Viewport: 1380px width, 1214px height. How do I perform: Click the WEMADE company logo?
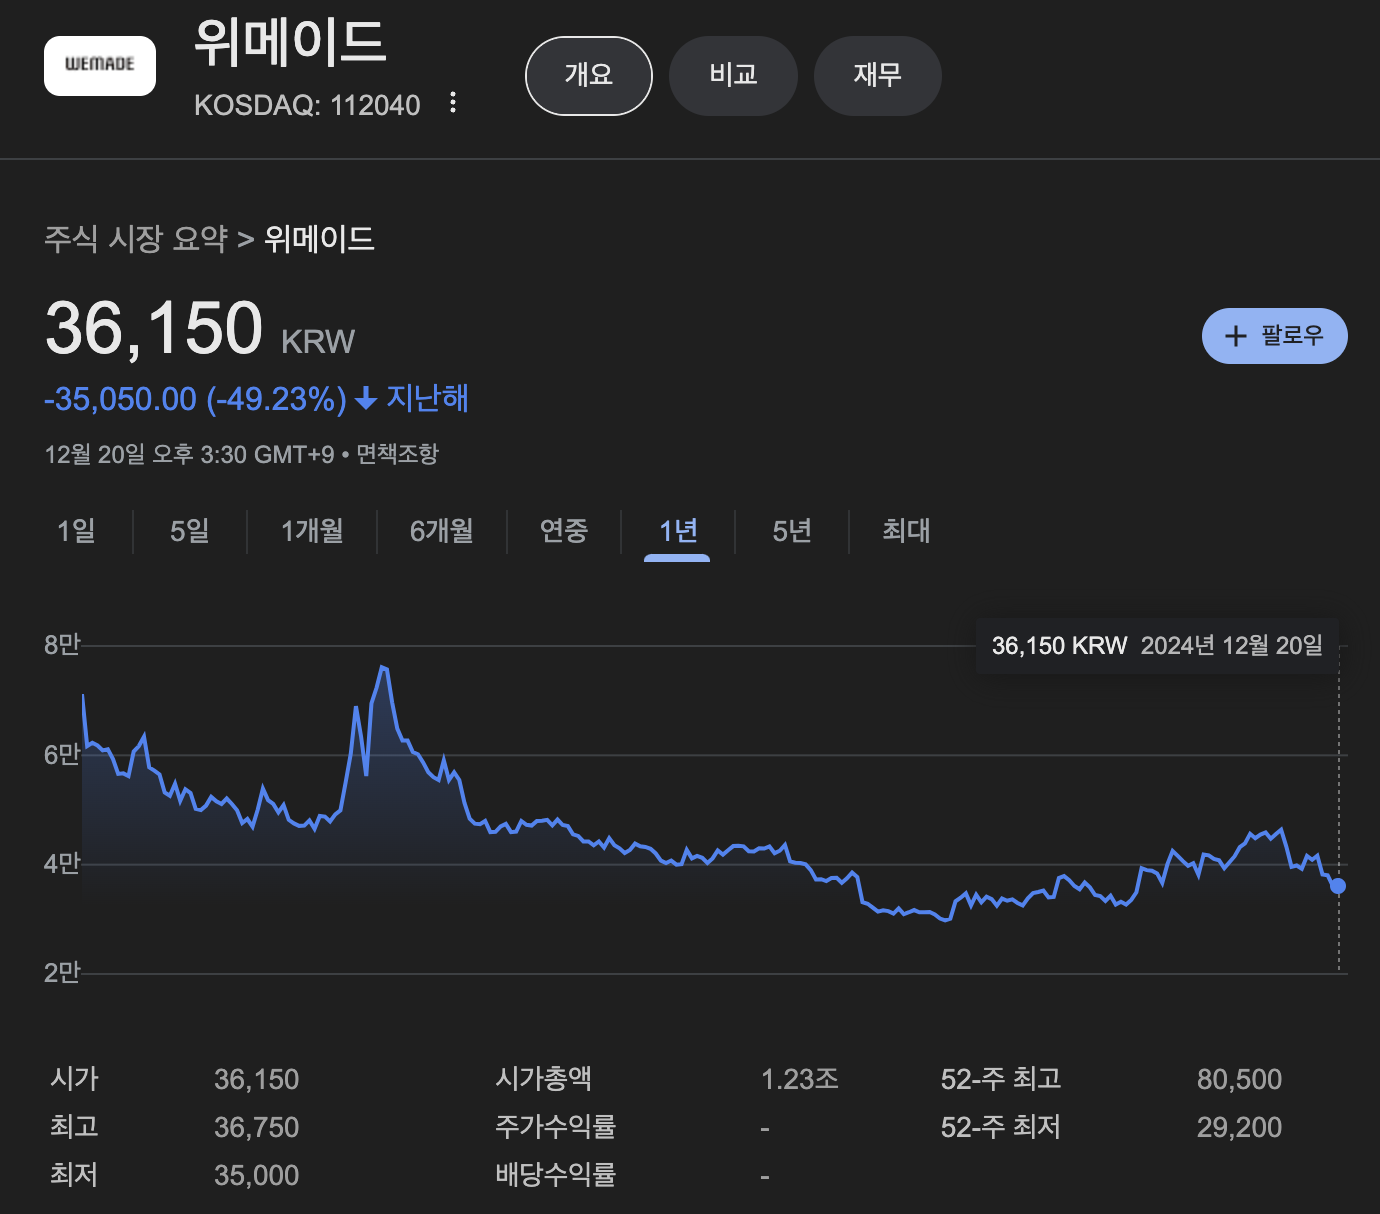pyautogui.click(x=100, y=66)
